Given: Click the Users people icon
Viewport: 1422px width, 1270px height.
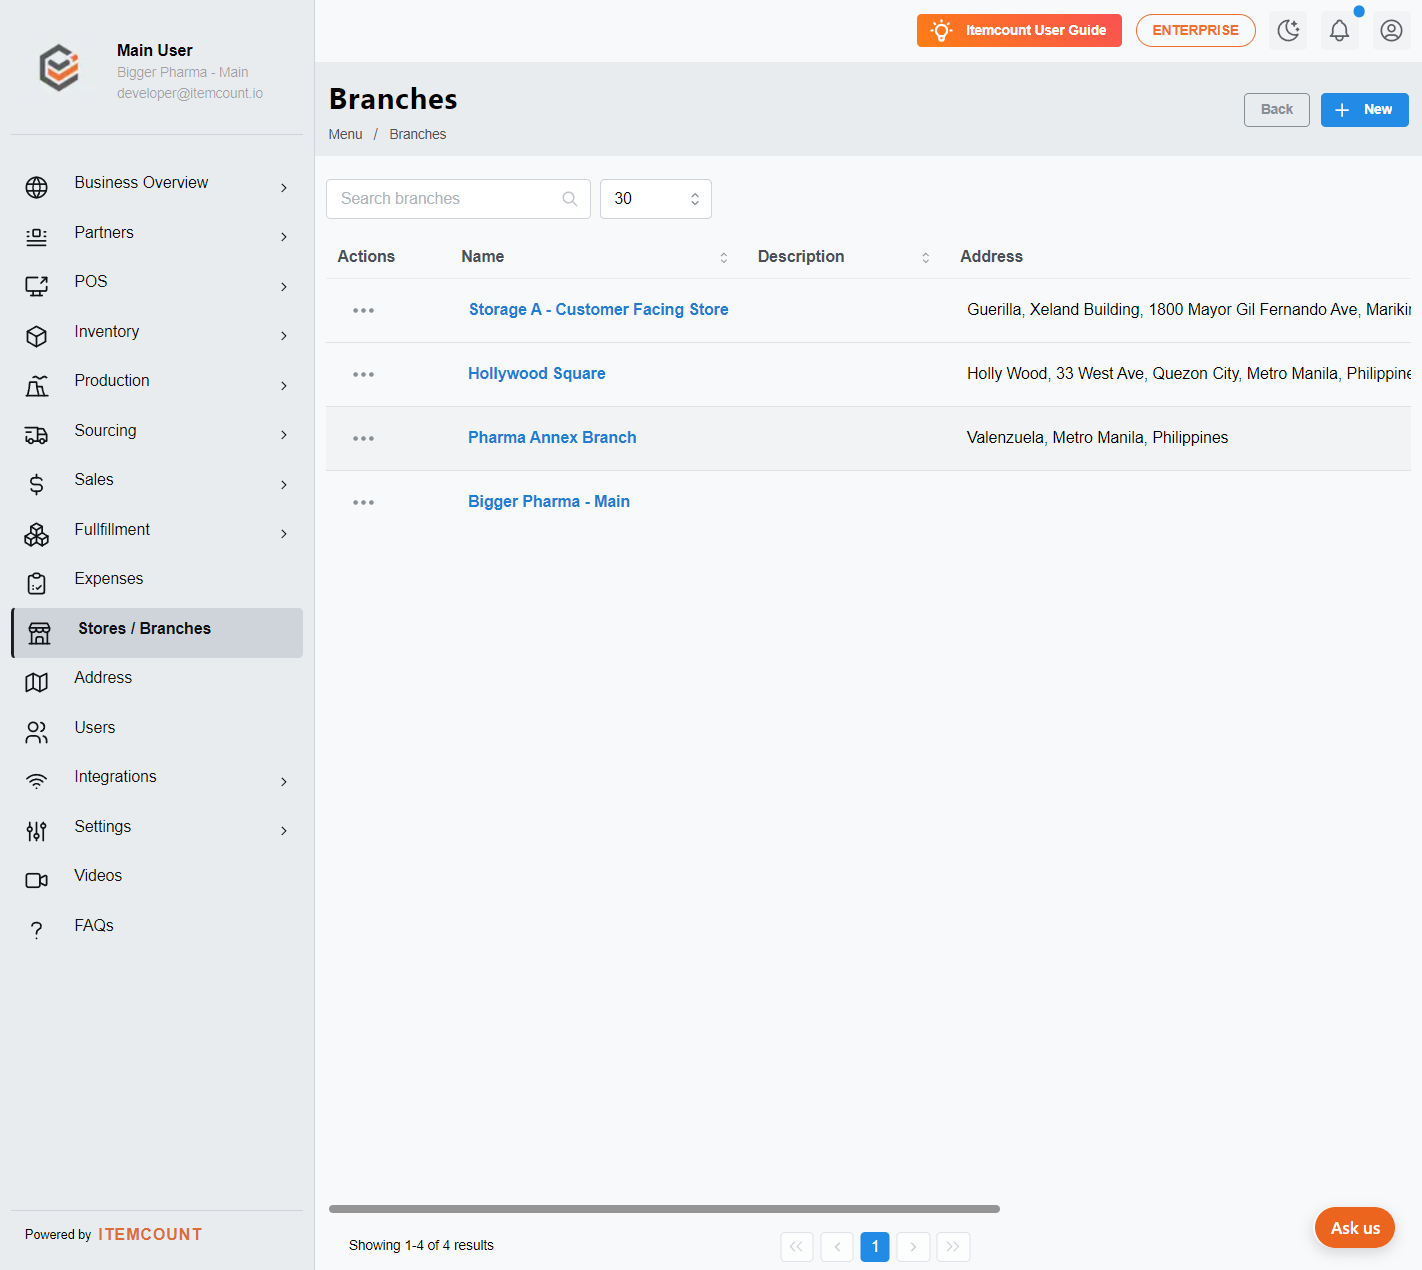Looking at the screenshot, I should [37, 732].
